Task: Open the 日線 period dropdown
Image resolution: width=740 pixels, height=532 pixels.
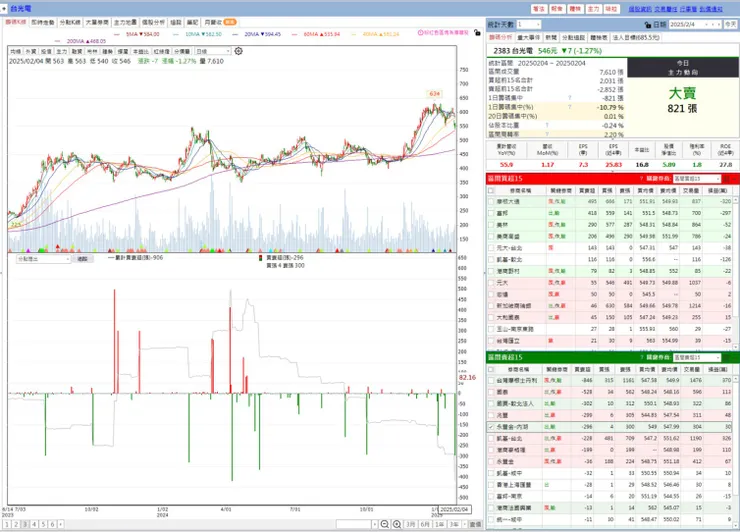Action: tap(213, 51)
